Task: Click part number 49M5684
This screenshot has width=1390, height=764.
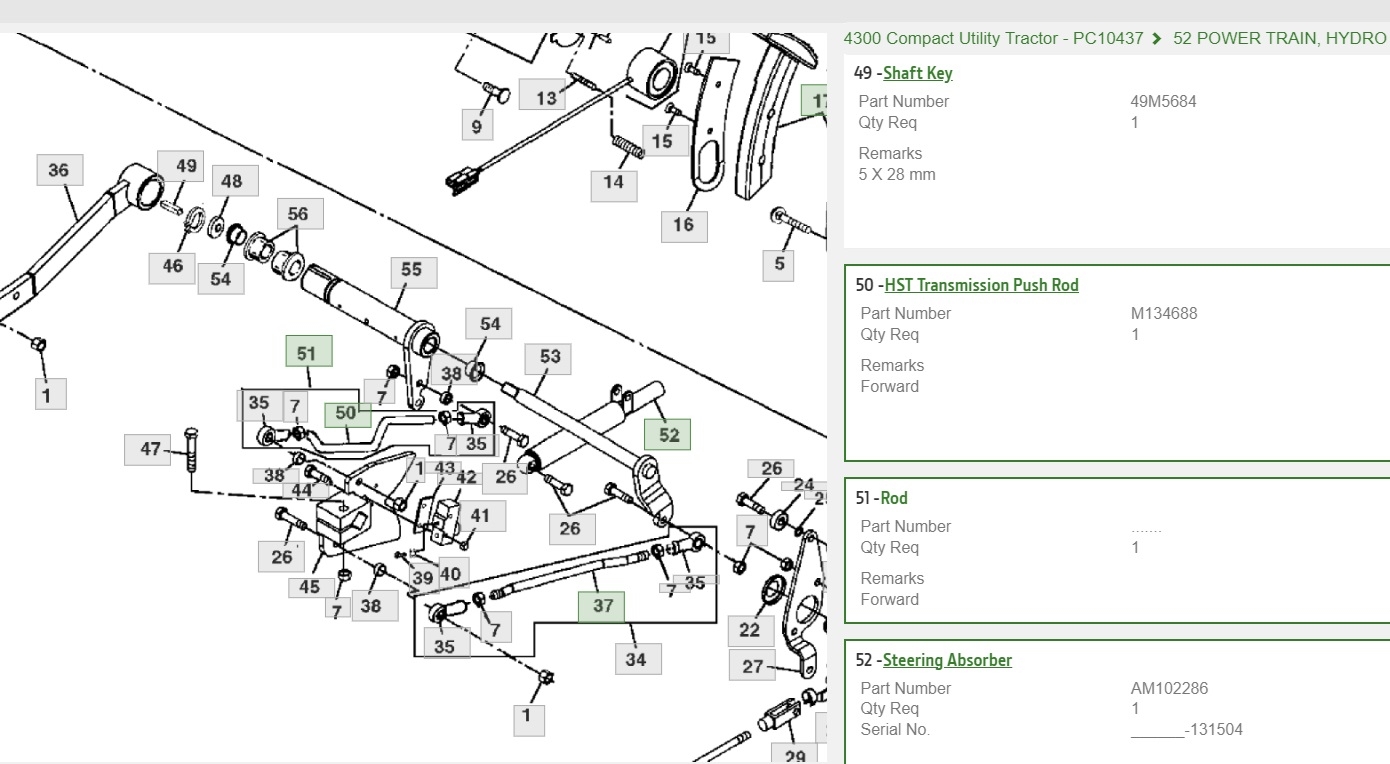Action: [x=1163, y=101]
